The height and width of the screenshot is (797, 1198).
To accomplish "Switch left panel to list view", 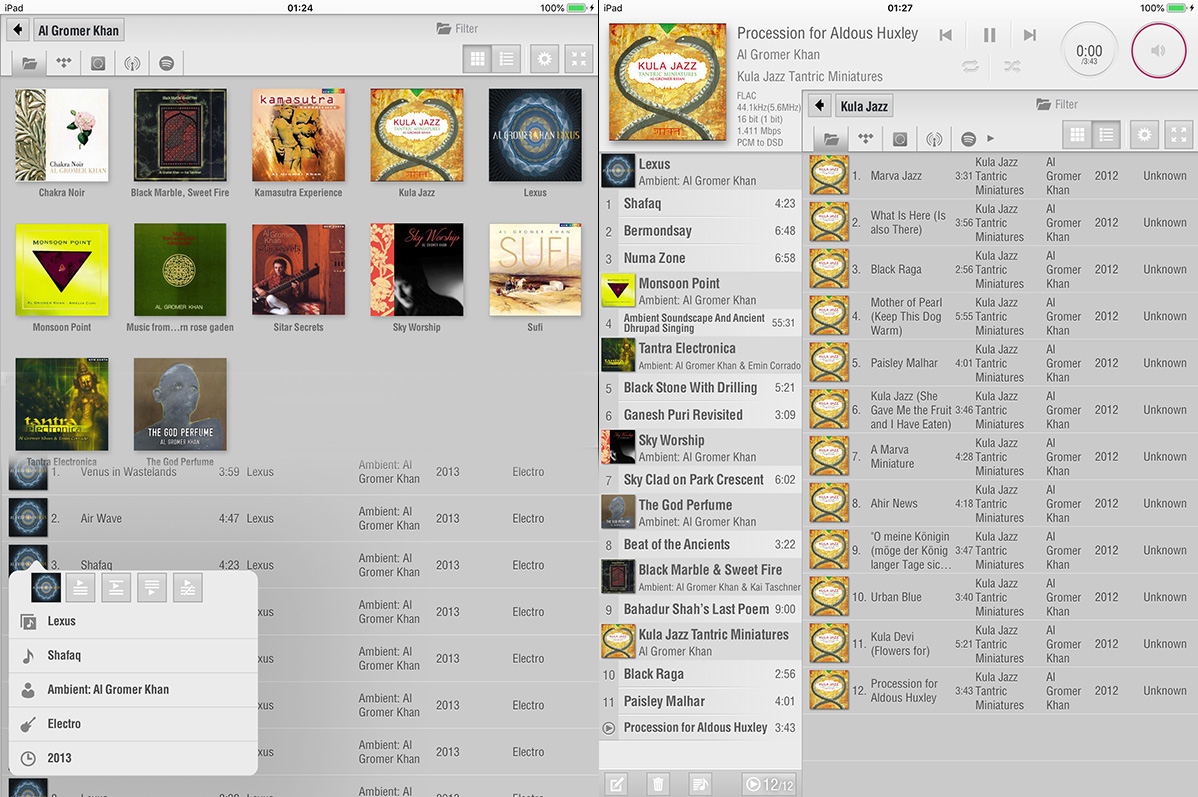I will click(x=507, y=59).
